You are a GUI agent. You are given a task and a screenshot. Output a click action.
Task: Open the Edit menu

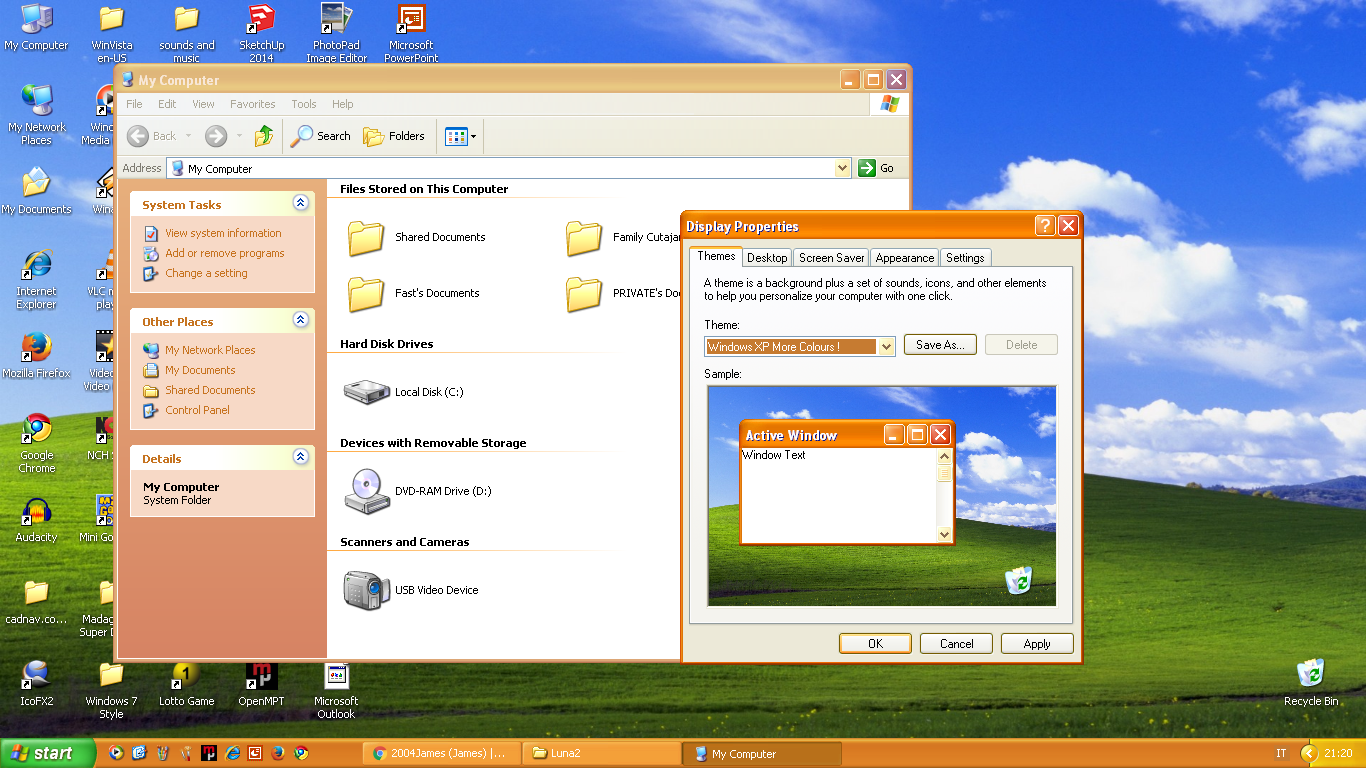(167, 104)
